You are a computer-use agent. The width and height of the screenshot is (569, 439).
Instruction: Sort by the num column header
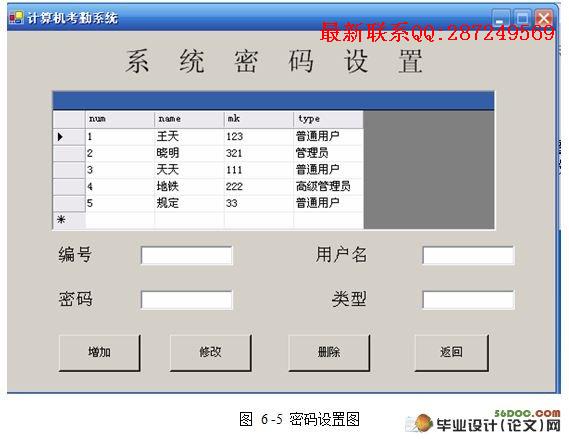coord(120,119)
